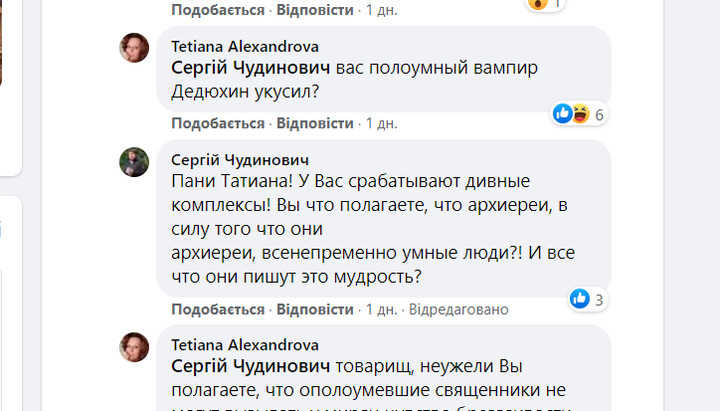Image resolution: width=720 pixels, height=411 pixels.
Task: Like Сергій Чудинович's comment about архиереи
Action: coord(218,310)
